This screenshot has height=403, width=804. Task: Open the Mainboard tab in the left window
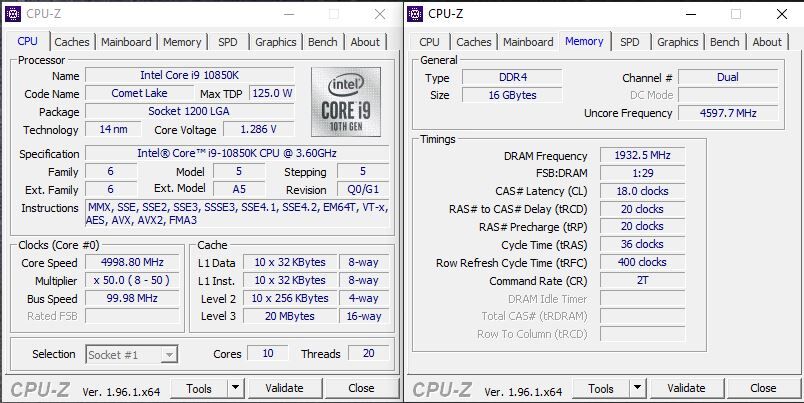pyautogui.click(x=126, y=42)
